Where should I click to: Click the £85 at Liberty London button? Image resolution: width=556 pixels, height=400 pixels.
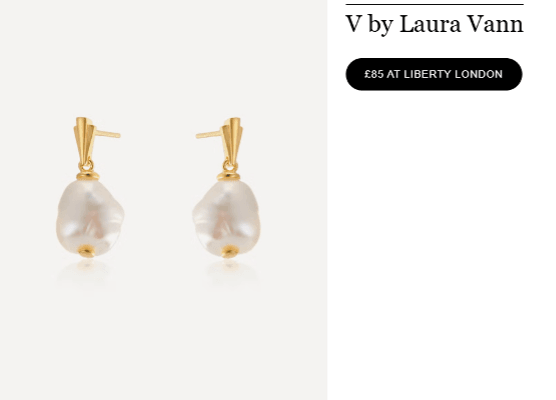point(434,74)
